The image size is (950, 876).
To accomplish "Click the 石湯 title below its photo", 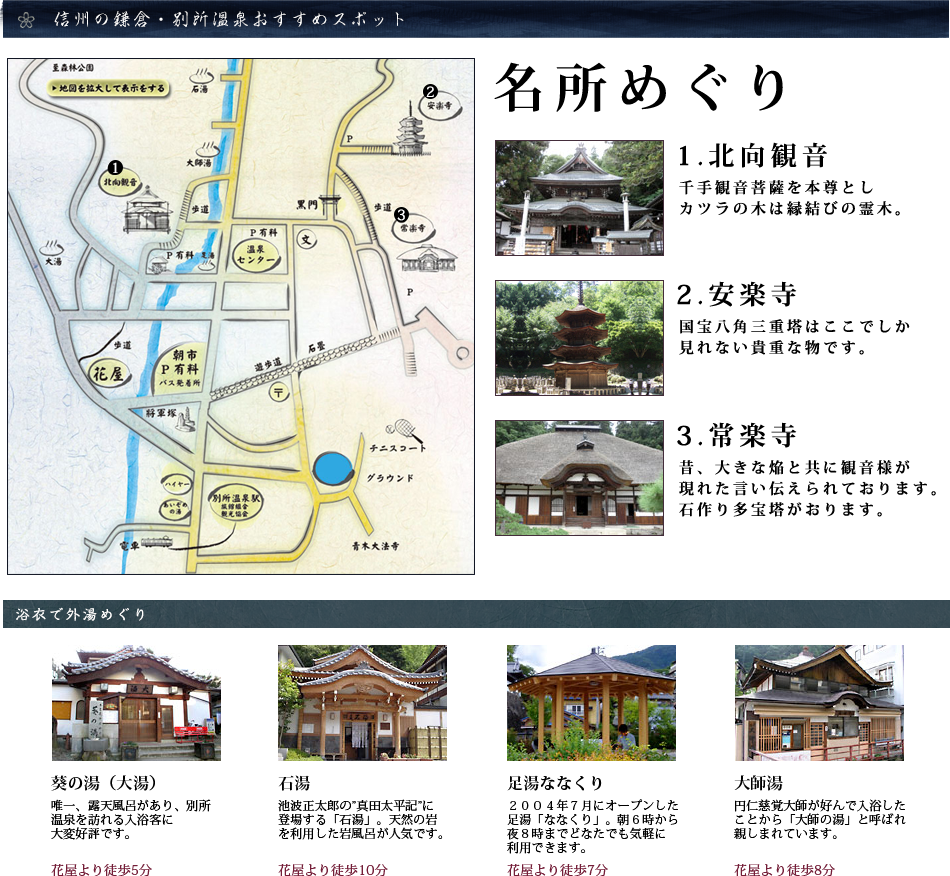I will (294, 783).
